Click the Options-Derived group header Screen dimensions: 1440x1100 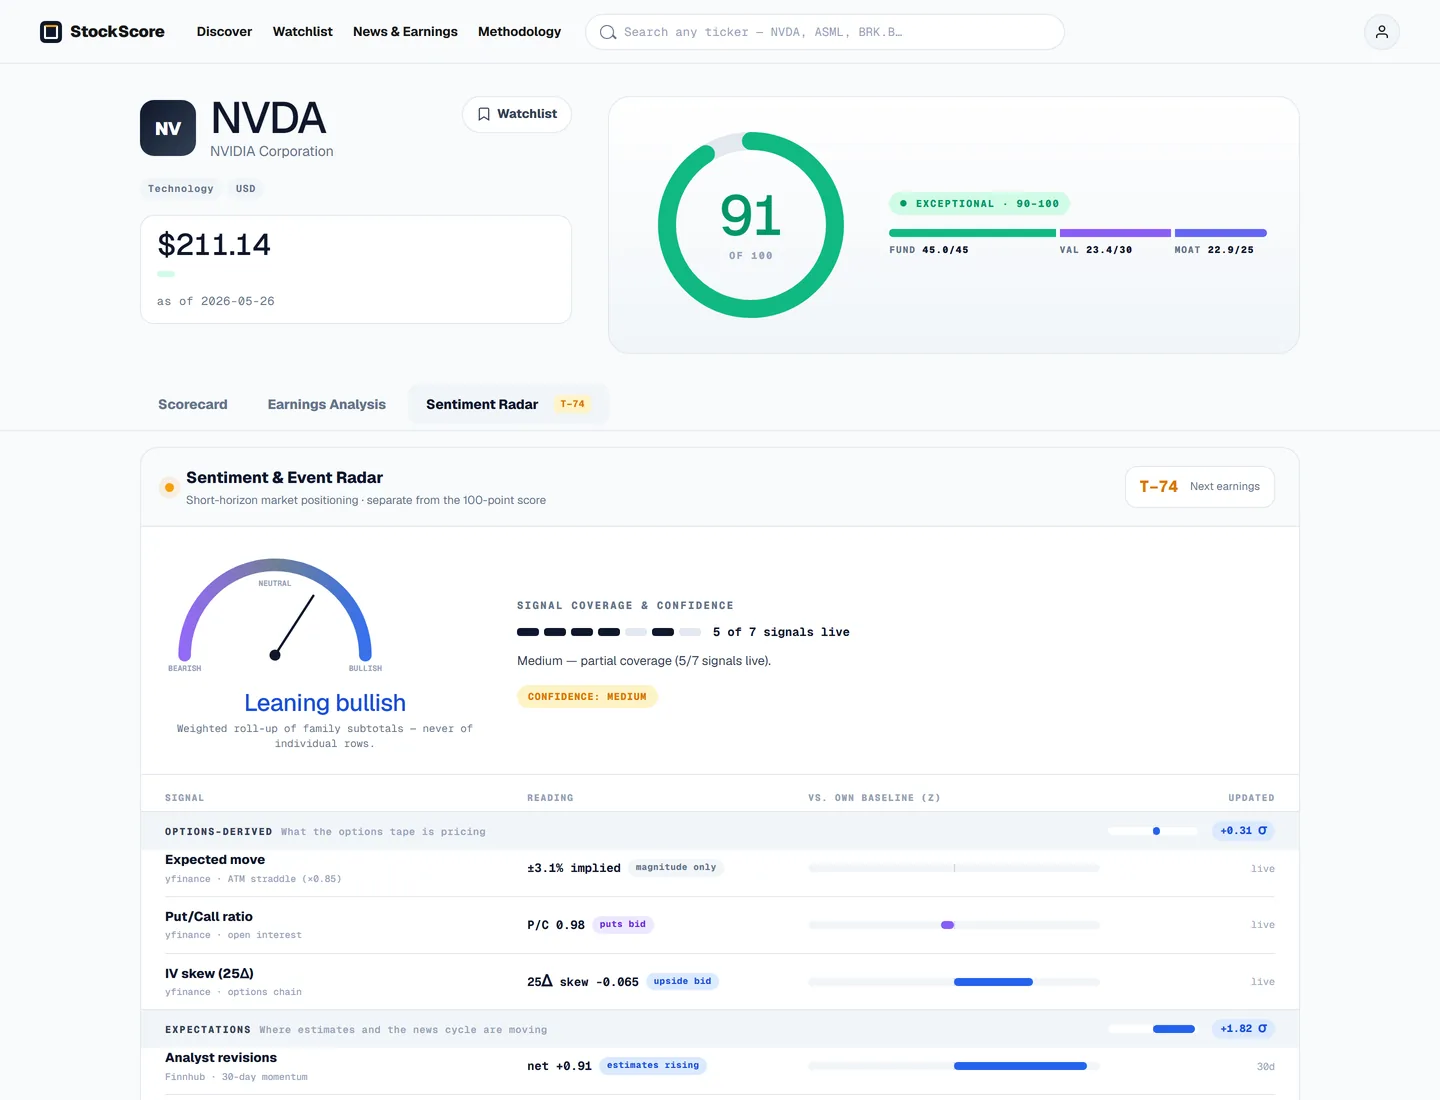[720, 831]
